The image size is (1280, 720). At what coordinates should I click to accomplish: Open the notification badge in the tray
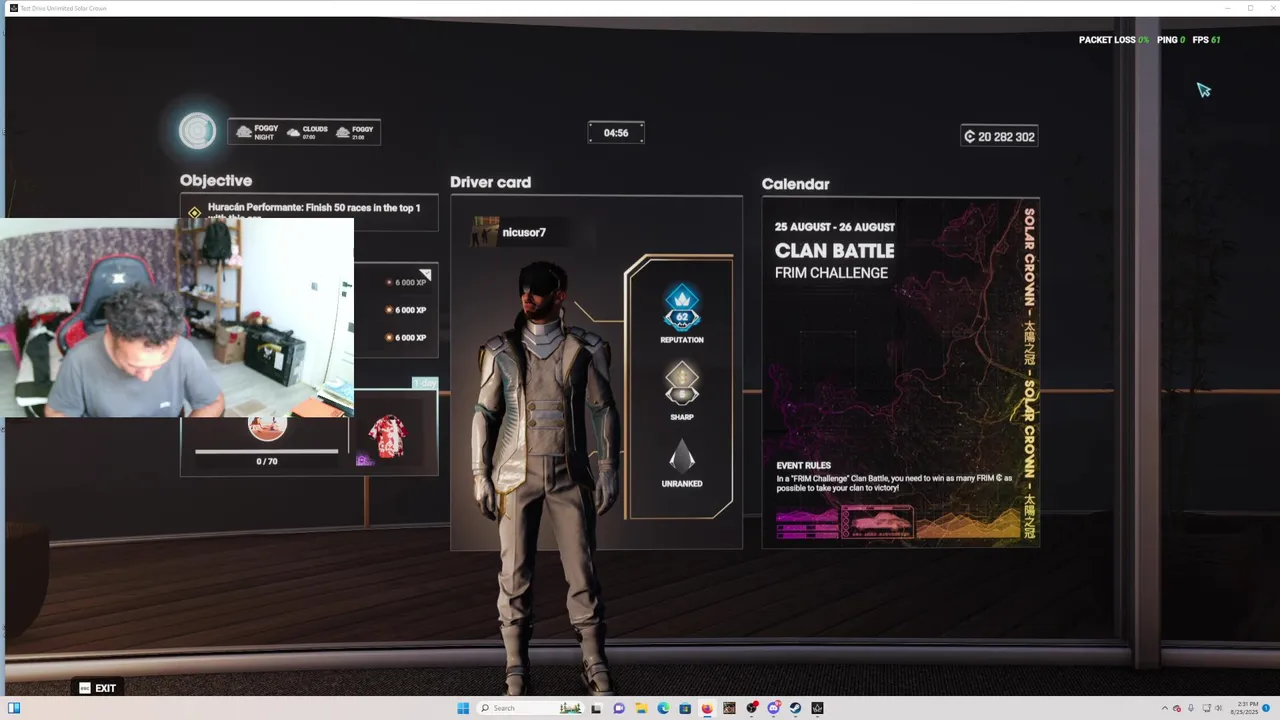click(1266, 708)
